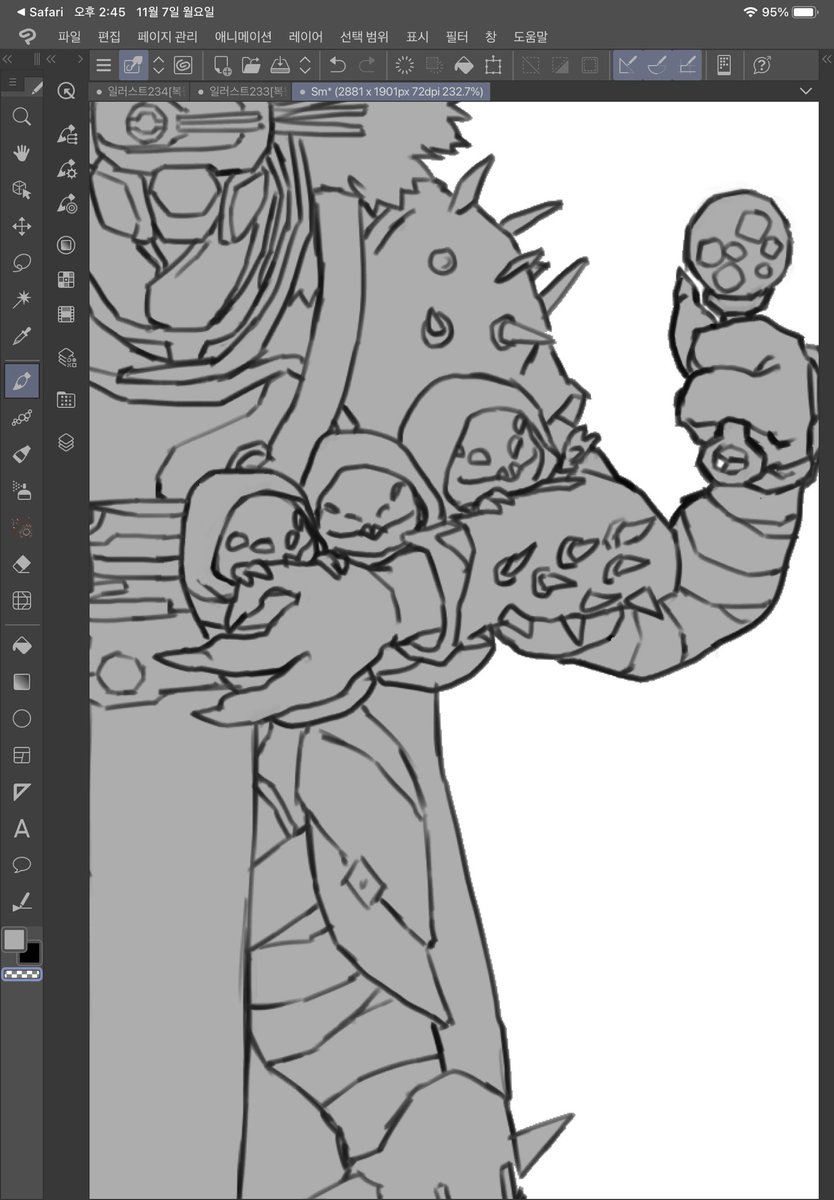The image size is (834, 1200).
Task: Switch to the 일러스트233 canvas tab
Action: pos(241,91)
